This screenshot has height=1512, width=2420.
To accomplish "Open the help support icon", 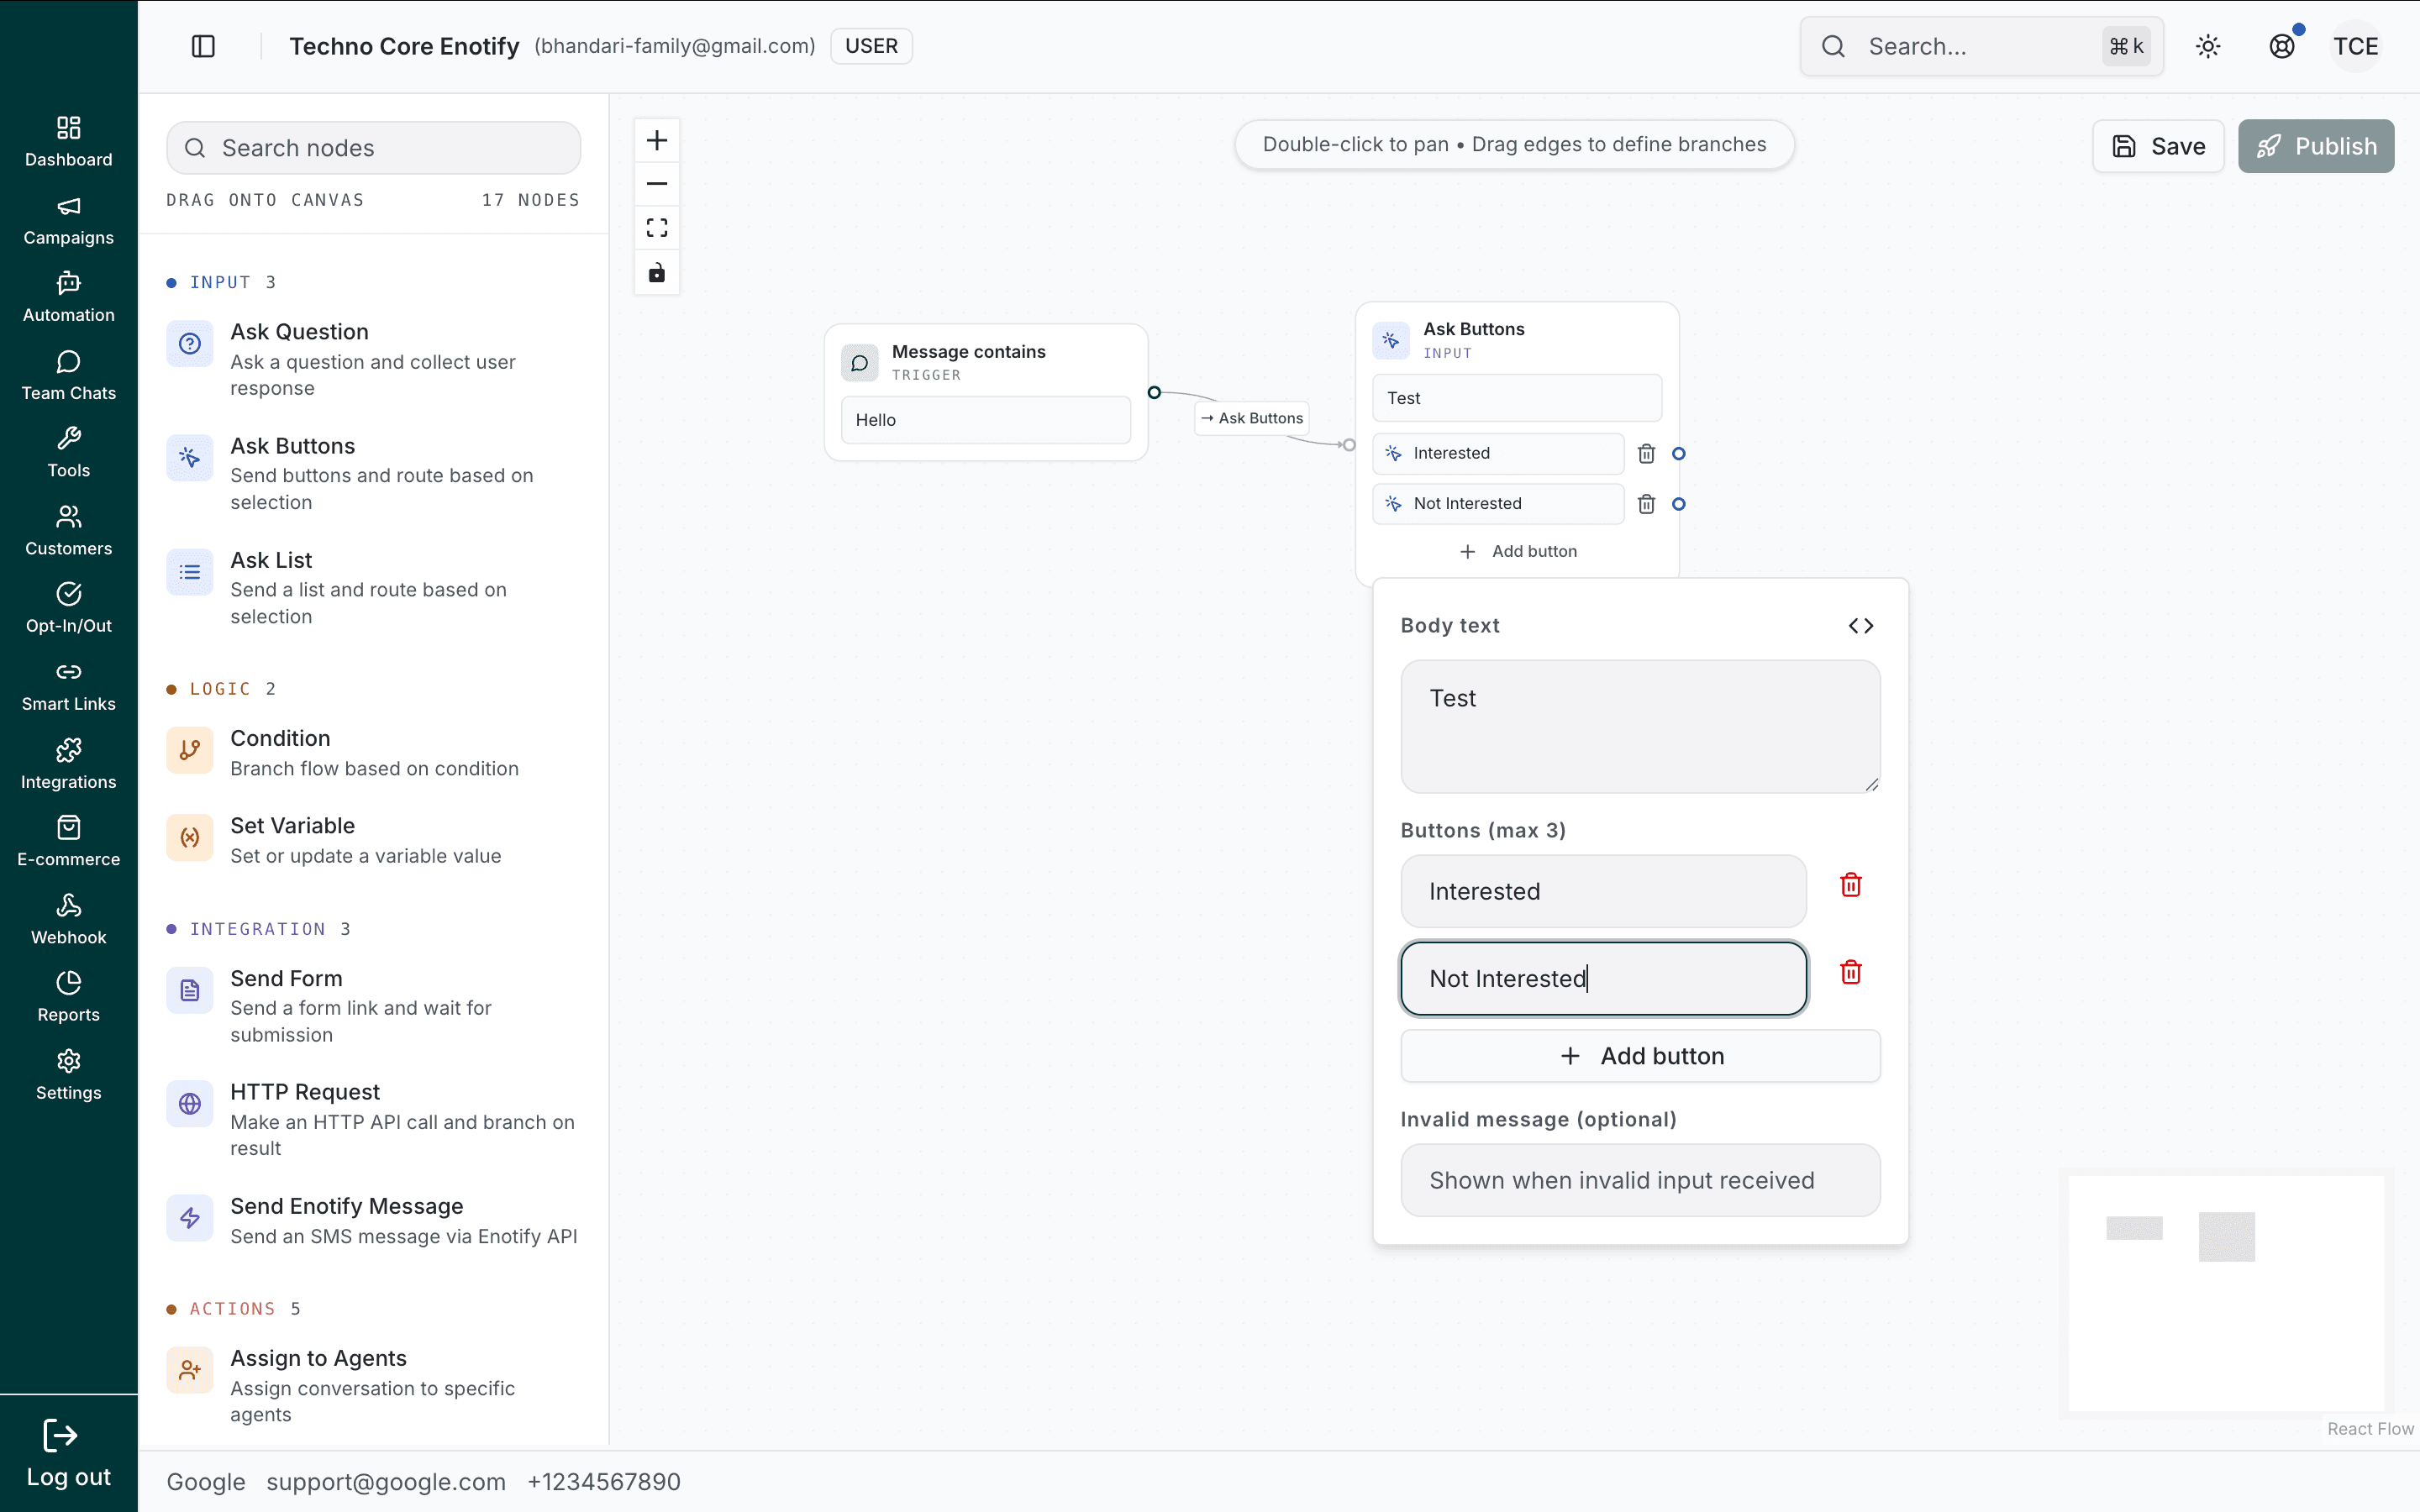I will tap(2282, 46).
